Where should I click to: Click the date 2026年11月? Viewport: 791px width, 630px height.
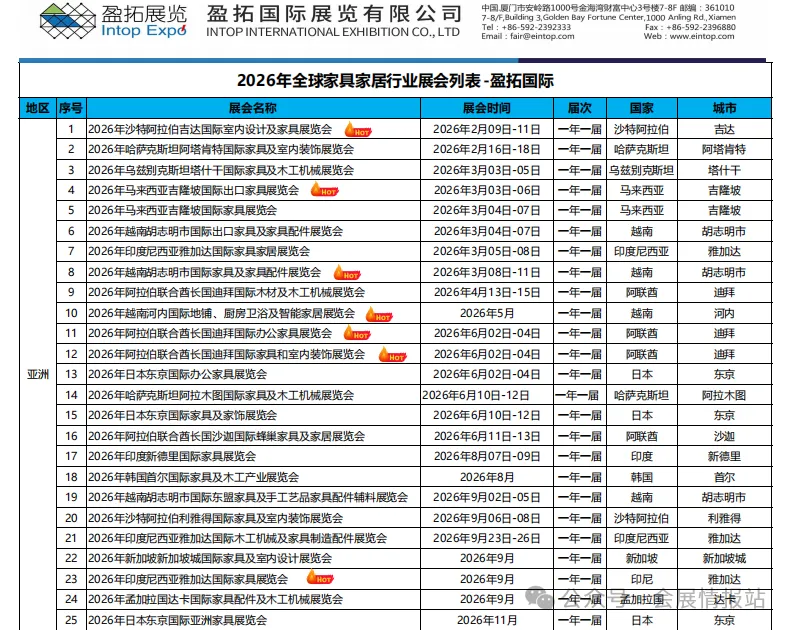pyautogui.click(x=486, y=620)
